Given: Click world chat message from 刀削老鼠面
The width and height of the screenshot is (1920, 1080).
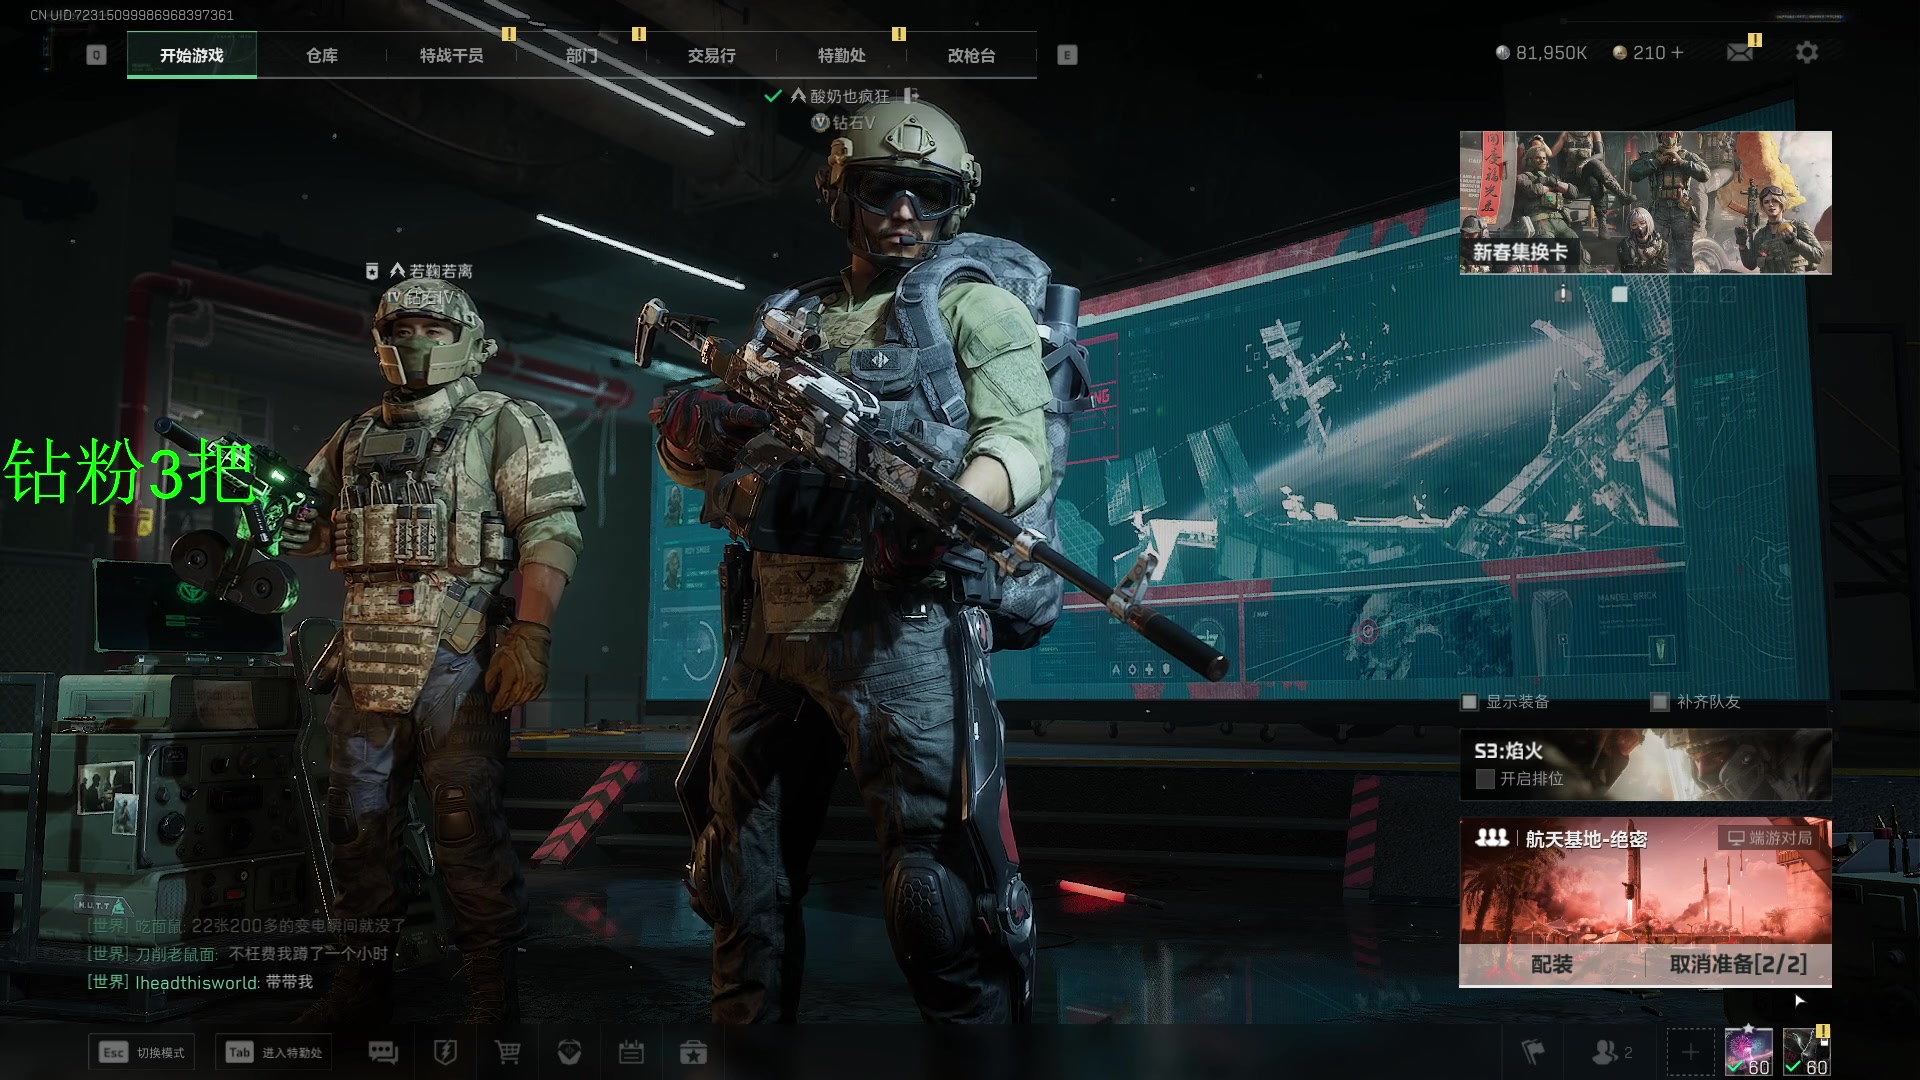Looking at the screenshot, I should (x=237, y=954).
